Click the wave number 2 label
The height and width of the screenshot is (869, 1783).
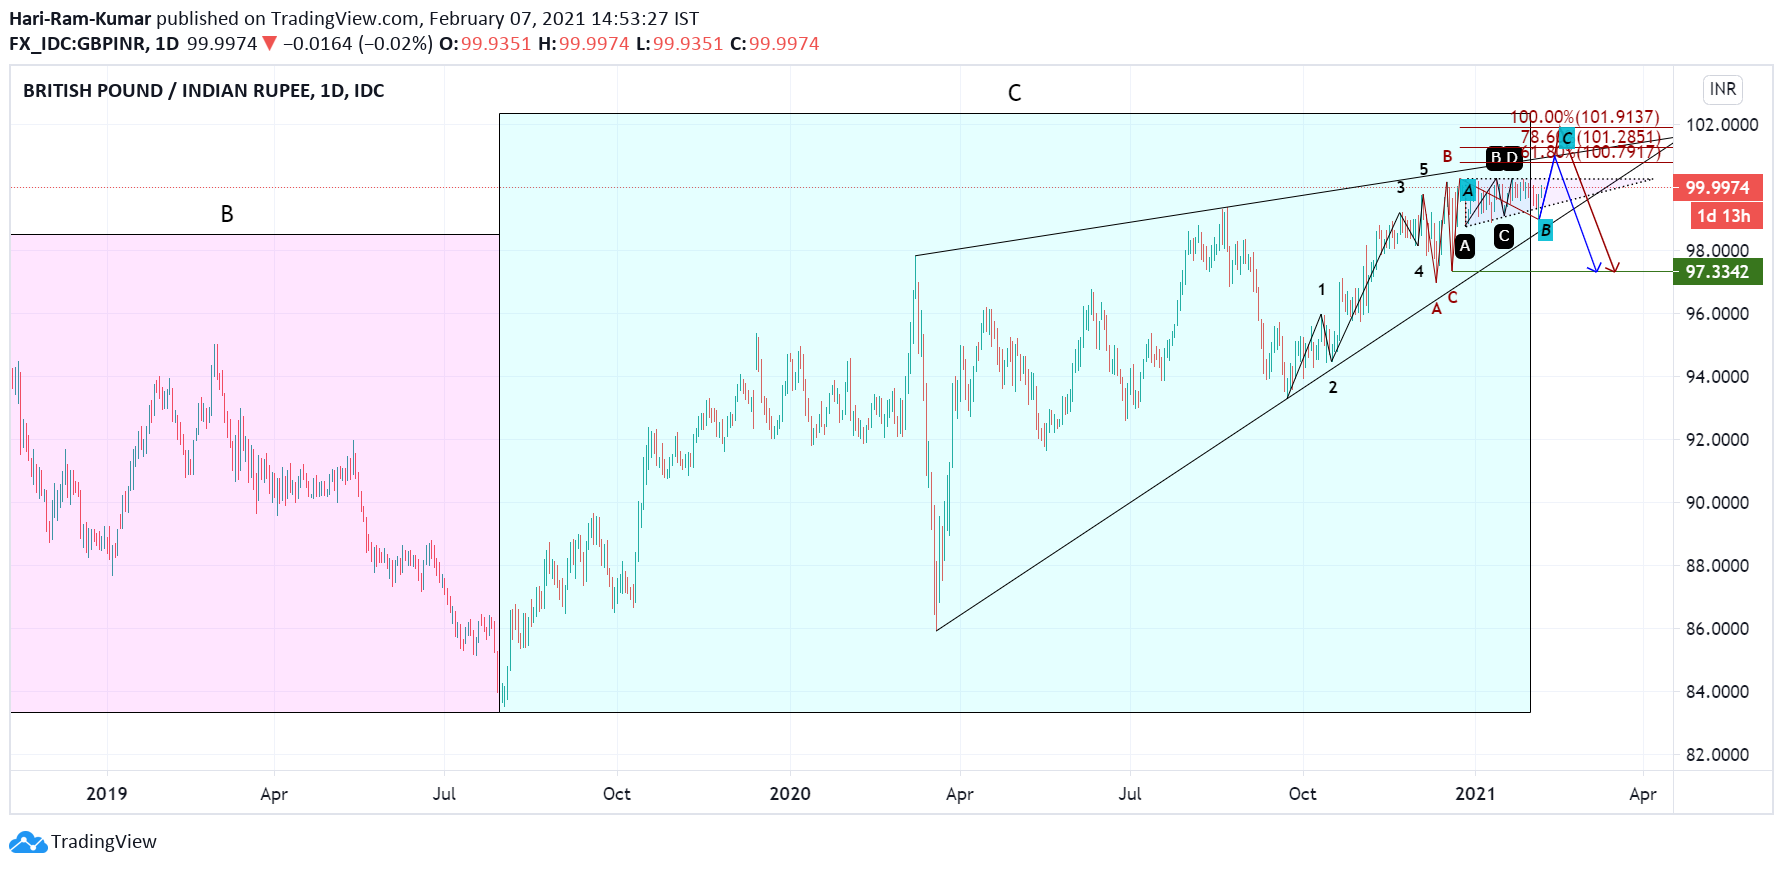1333,388
